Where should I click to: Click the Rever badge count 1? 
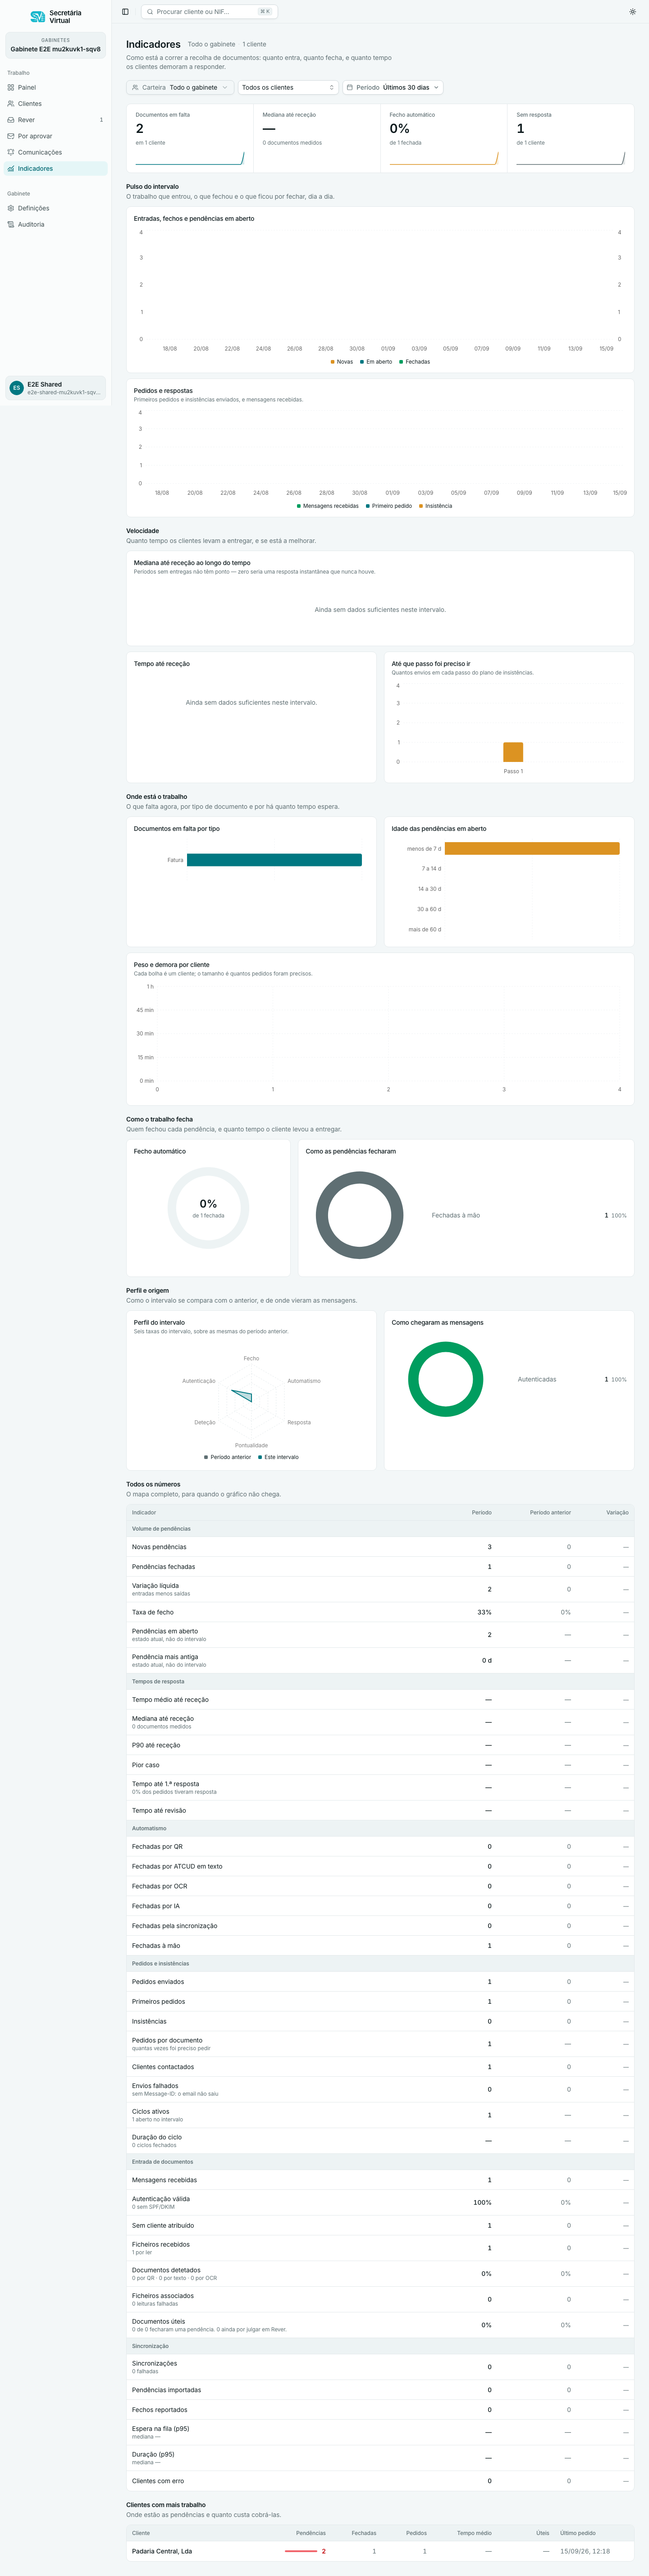(101, 120)
